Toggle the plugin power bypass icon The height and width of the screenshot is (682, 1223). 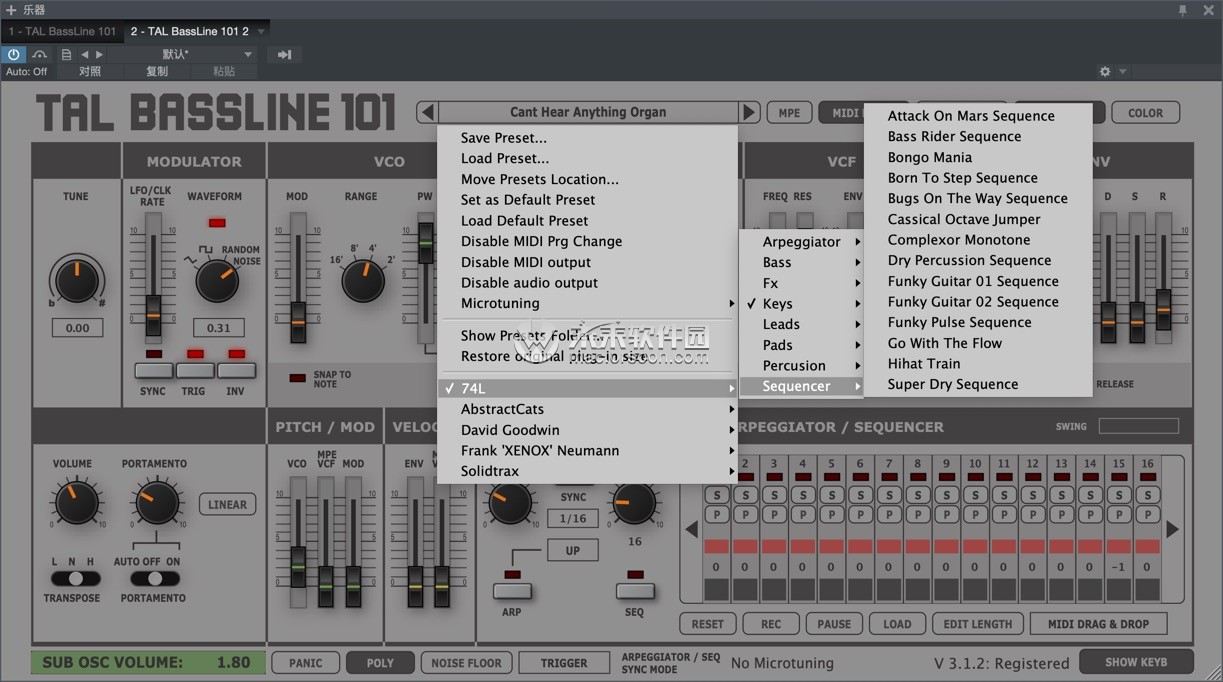14,54
